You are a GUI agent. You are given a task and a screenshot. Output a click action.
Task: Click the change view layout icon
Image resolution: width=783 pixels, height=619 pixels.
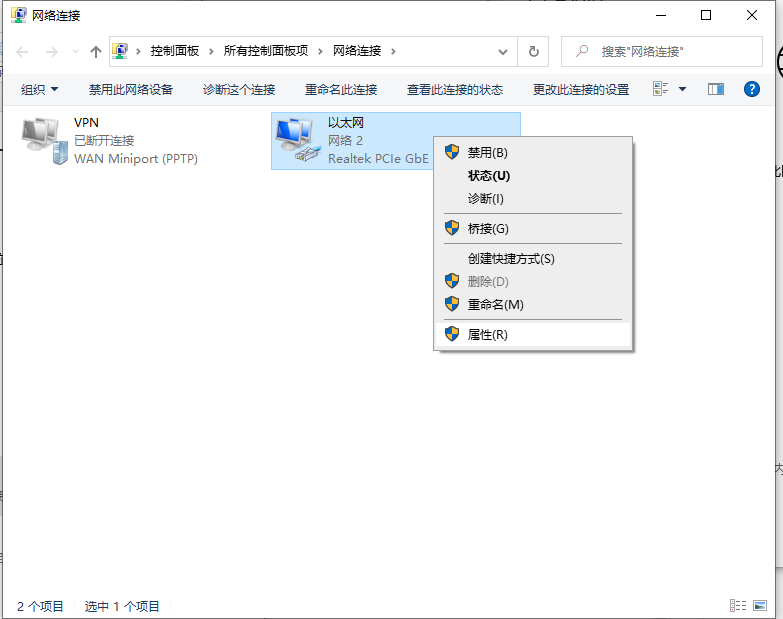661,89
